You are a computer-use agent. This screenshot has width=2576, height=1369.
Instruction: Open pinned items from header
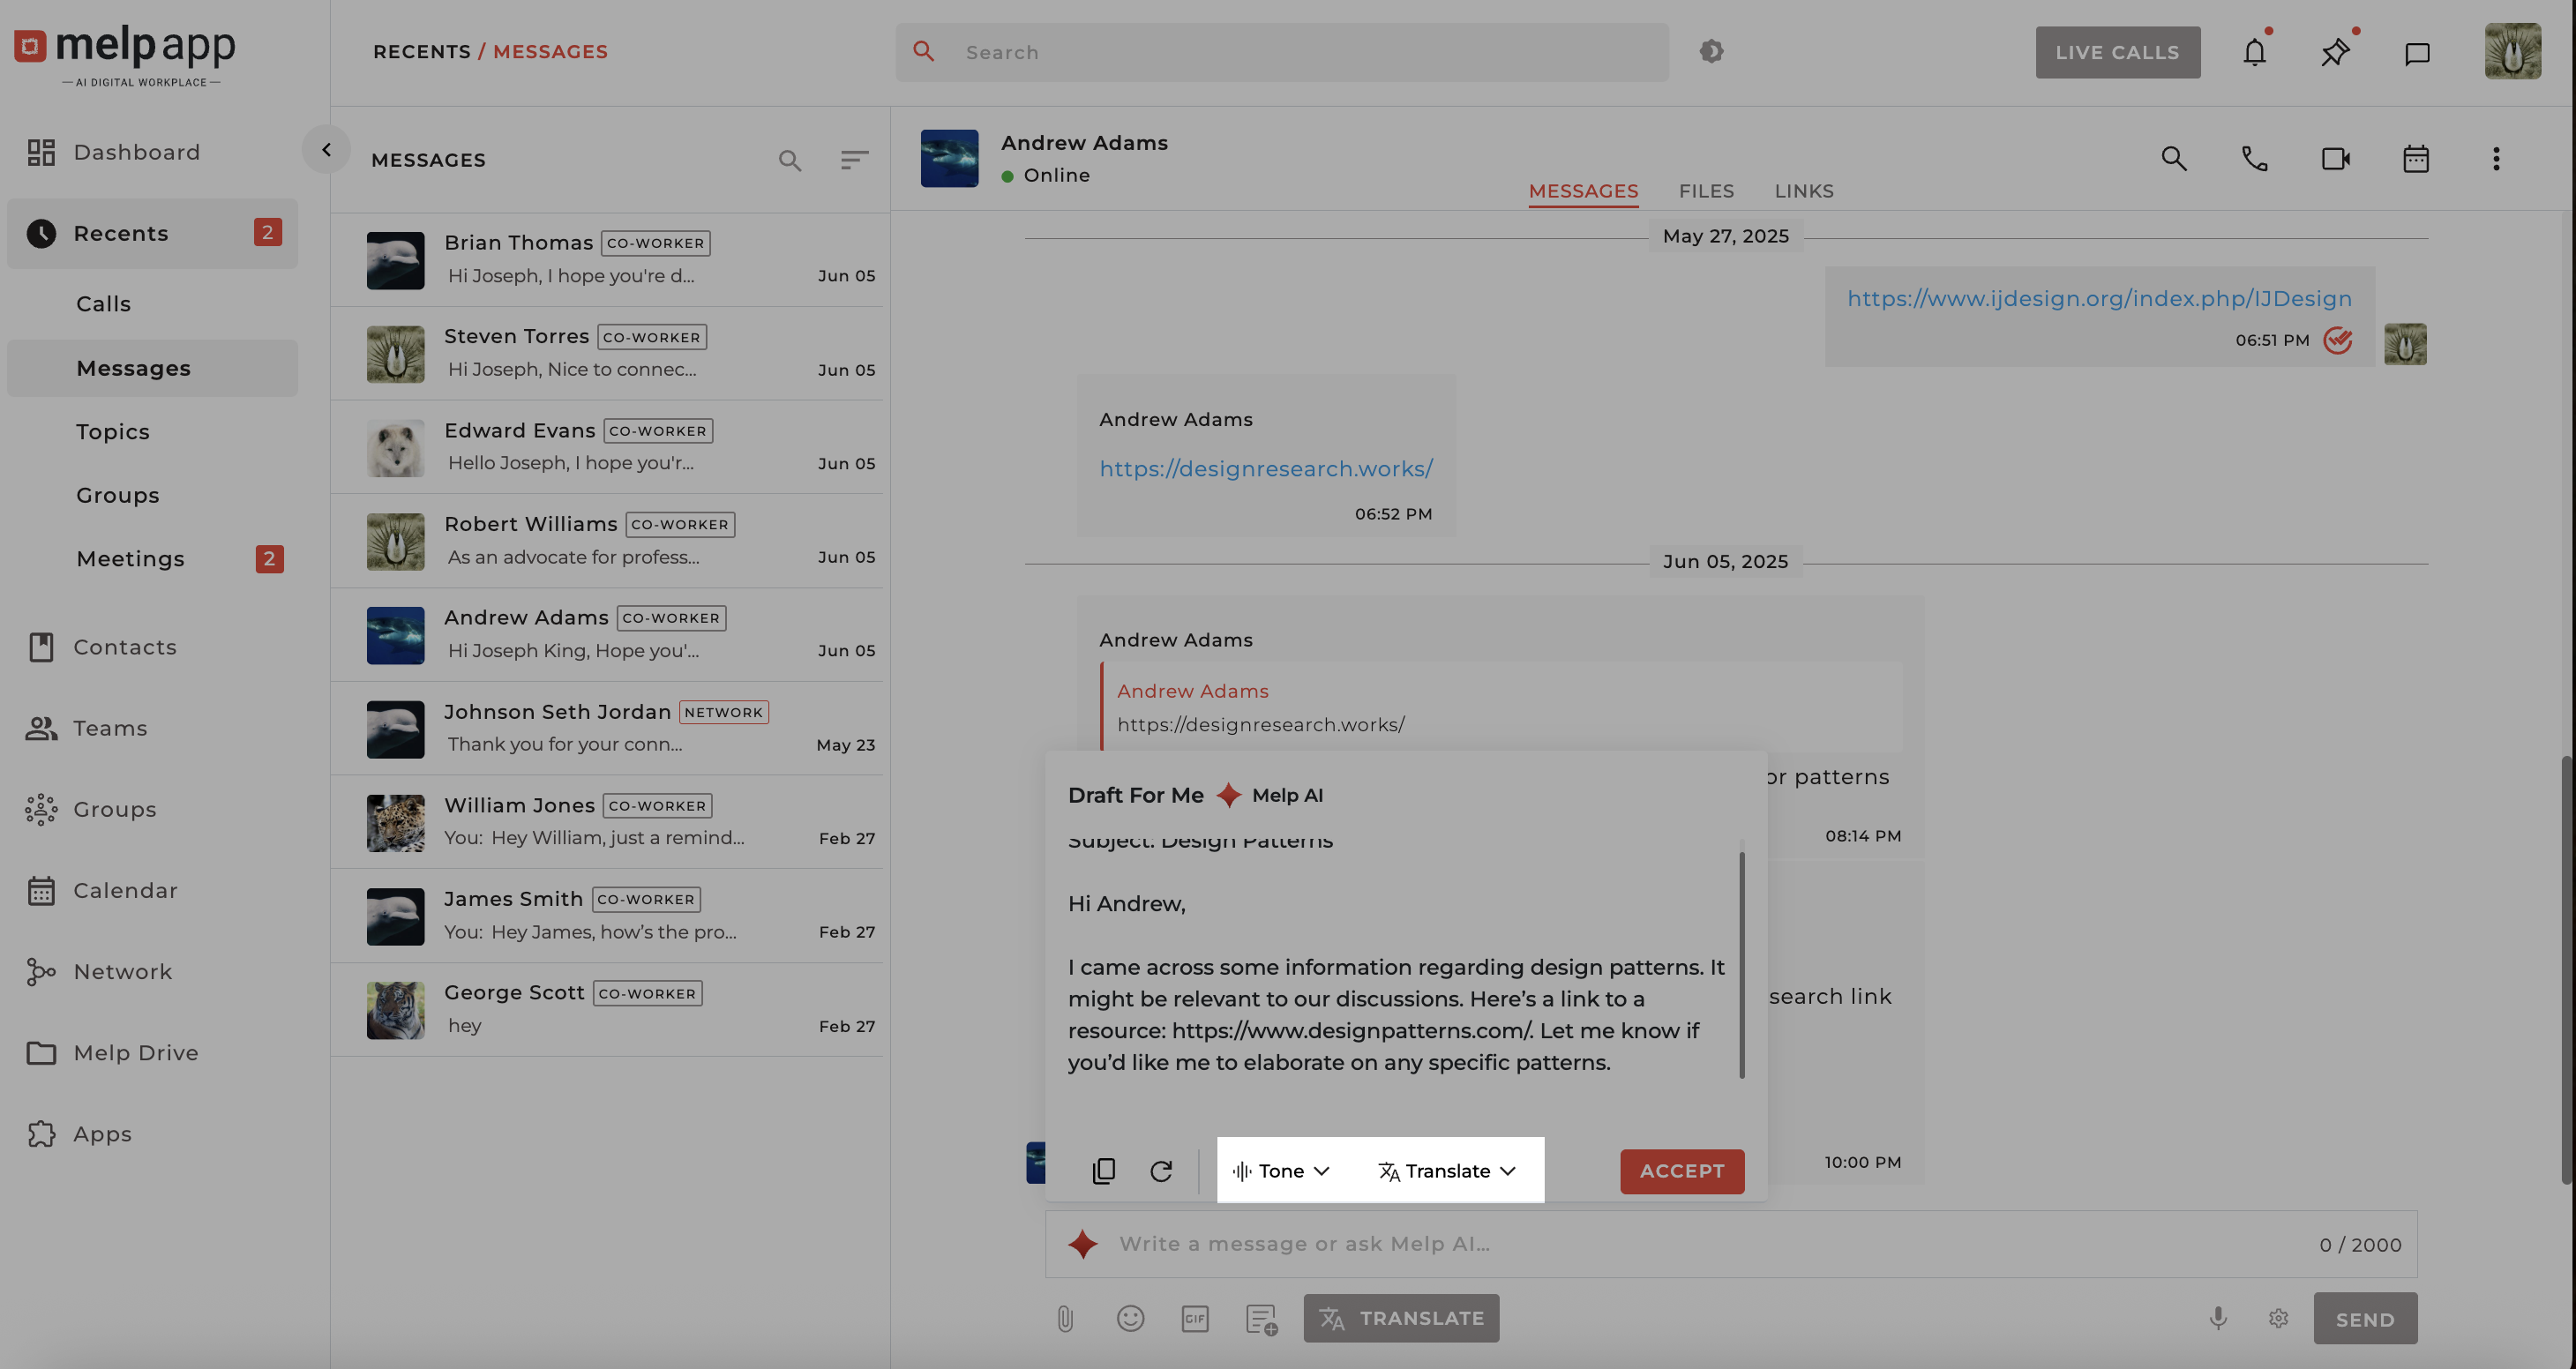[2335, 52]
